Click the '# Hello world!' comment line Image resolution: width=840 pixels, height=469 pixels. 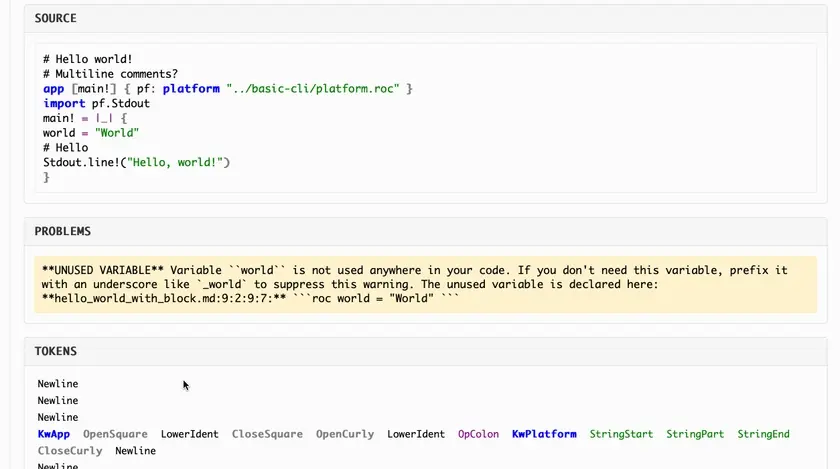click(88, 59)
